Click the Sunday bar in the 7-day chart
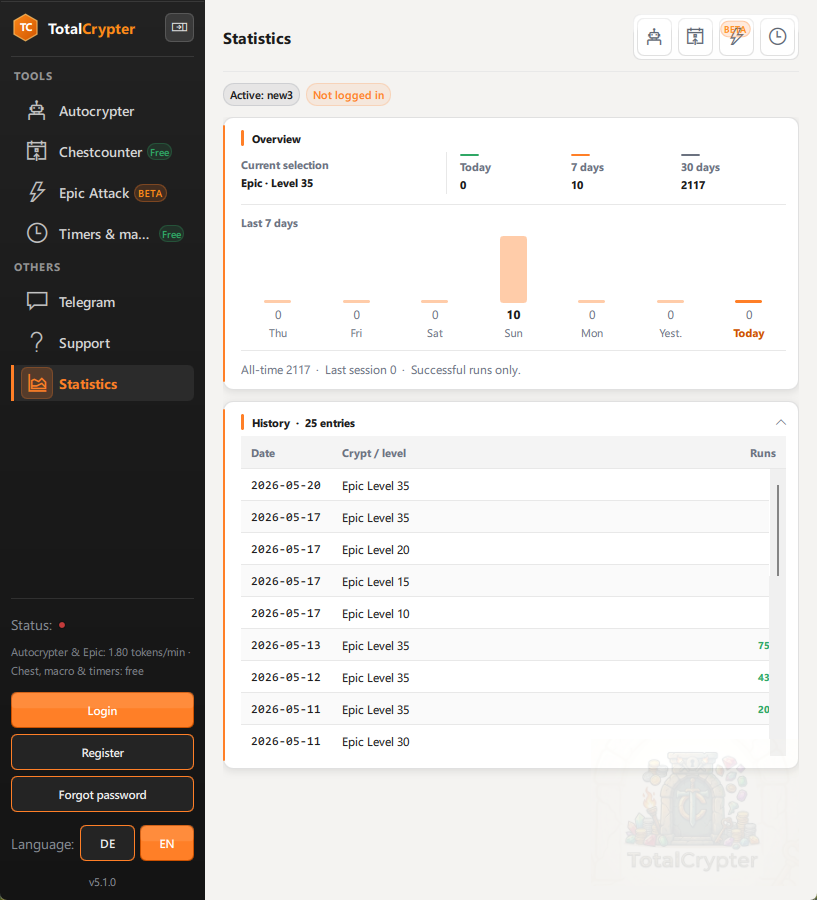Image resolution: width=817 pixels, height=900 pixels. 513,269
